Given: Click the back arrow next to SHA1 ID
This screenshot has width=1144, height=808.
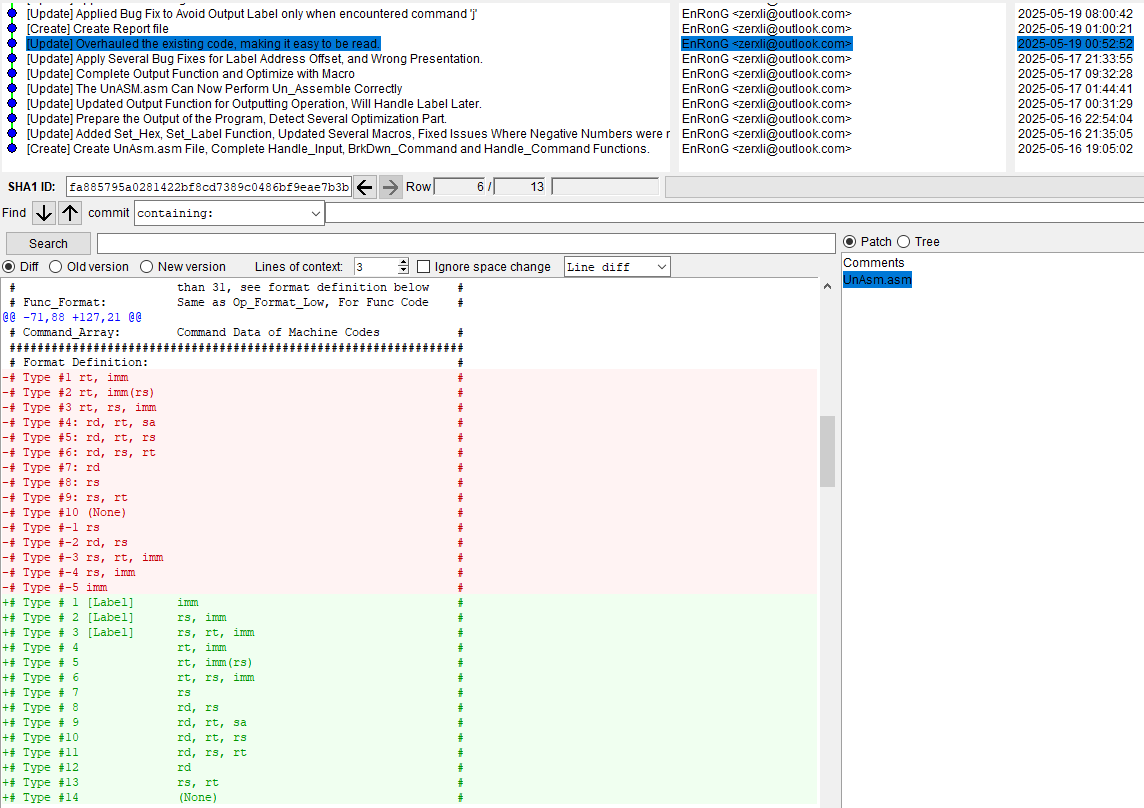Looking at the screenshot, I should (x=365, y=187).
